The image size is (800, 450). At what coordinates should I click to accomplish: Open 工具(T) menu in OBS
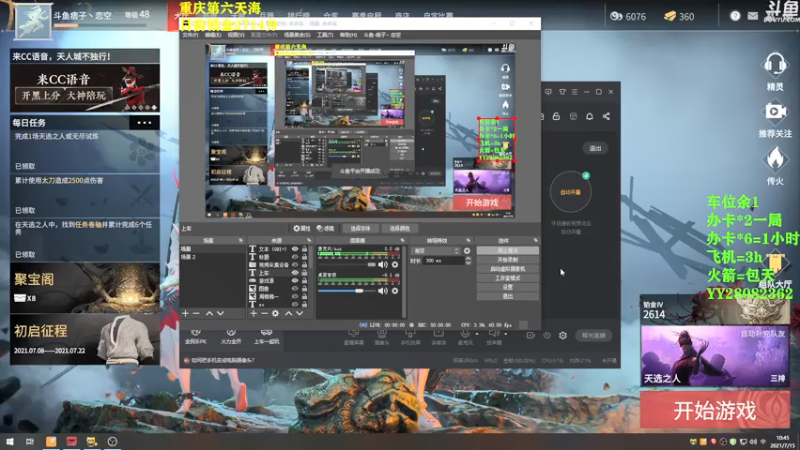(x=325, y=35)
